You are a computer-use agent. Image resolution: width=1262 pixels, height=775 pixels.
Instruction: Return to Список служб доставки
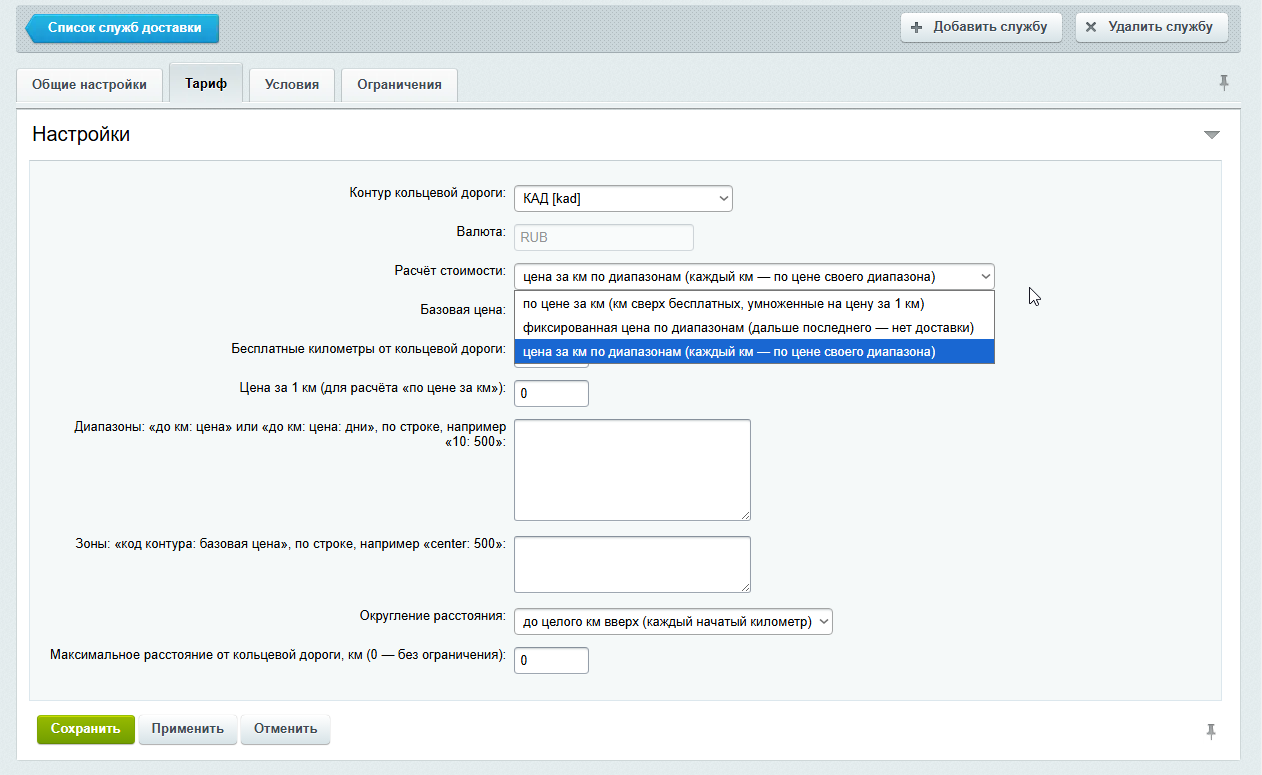[122, 28]
